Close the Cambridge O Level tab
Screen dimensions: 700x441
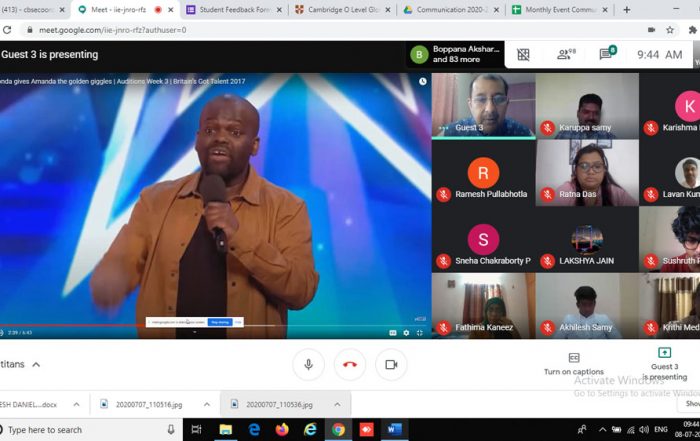pyautogui.click(x=388, y=9)
